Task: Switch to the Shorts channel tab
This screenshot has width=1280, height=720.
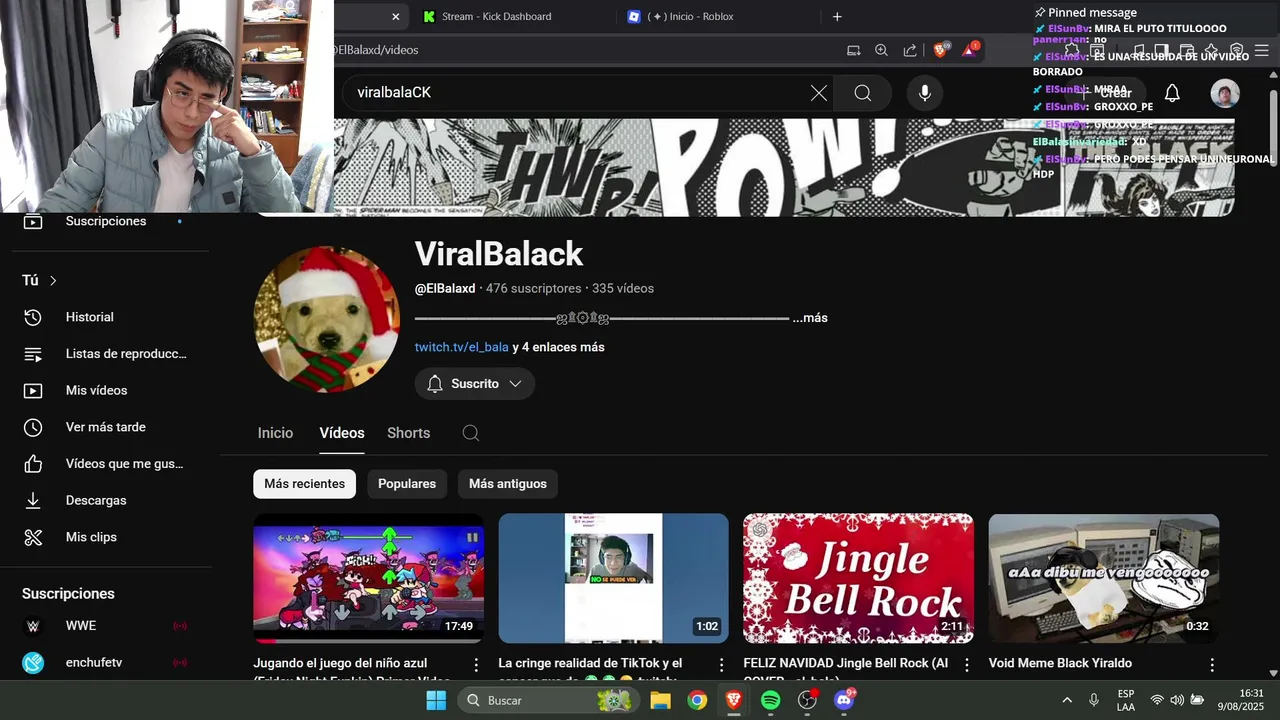Action: coord(408,433)
